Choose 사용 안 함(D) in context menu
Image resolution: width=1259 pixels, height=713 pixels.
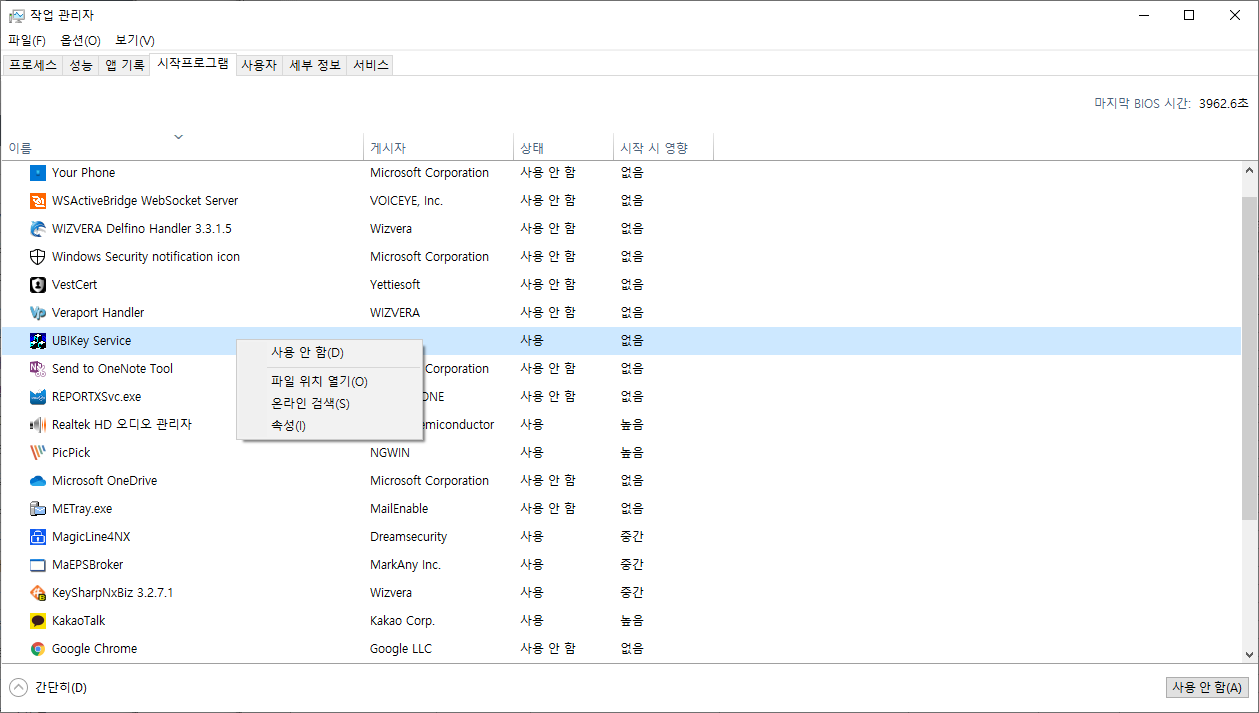point(329,353)
